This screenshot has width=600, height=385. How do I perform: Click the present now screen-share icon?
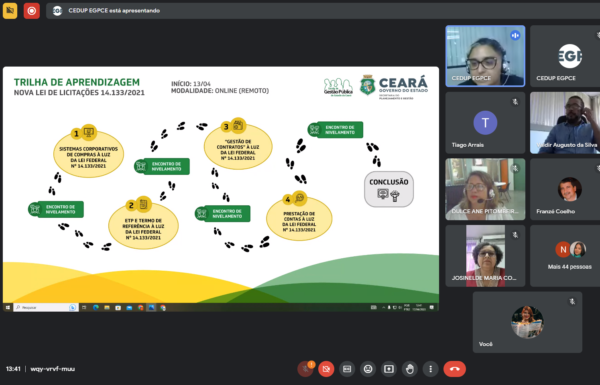coord(389,369)
